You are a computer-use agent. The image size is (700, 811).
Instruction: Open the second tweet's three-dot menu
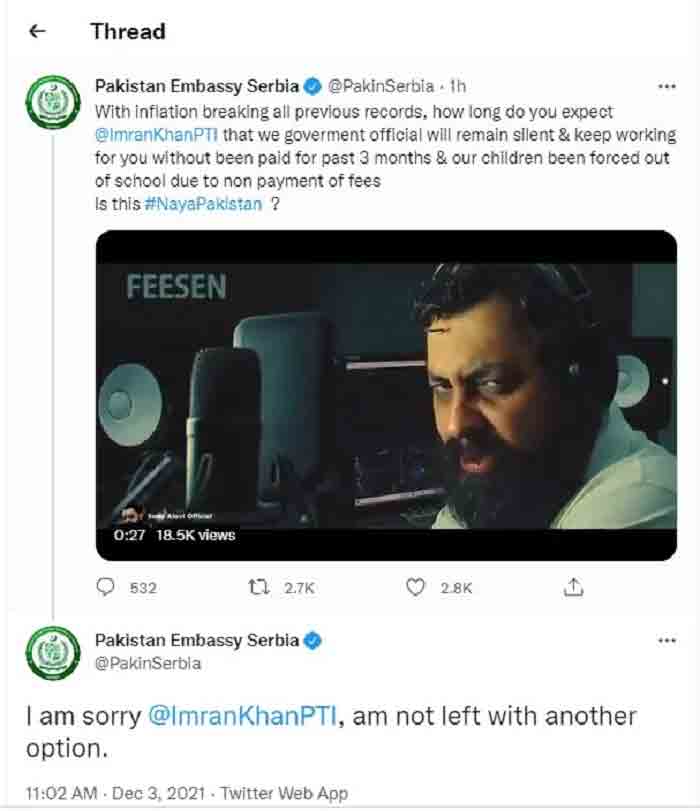[x=664, y=640]
